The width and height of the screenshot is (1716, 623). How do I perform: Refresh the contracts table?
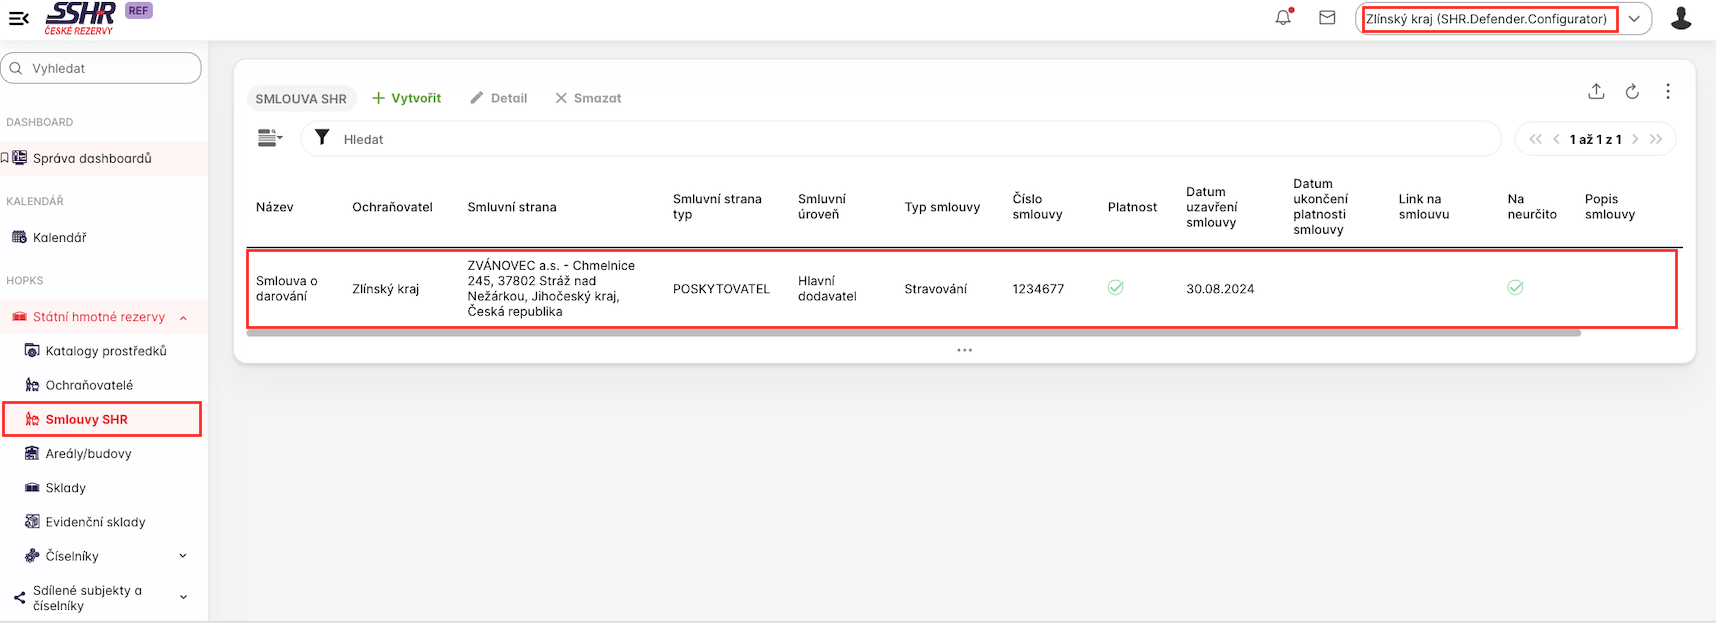[1632, 91]
